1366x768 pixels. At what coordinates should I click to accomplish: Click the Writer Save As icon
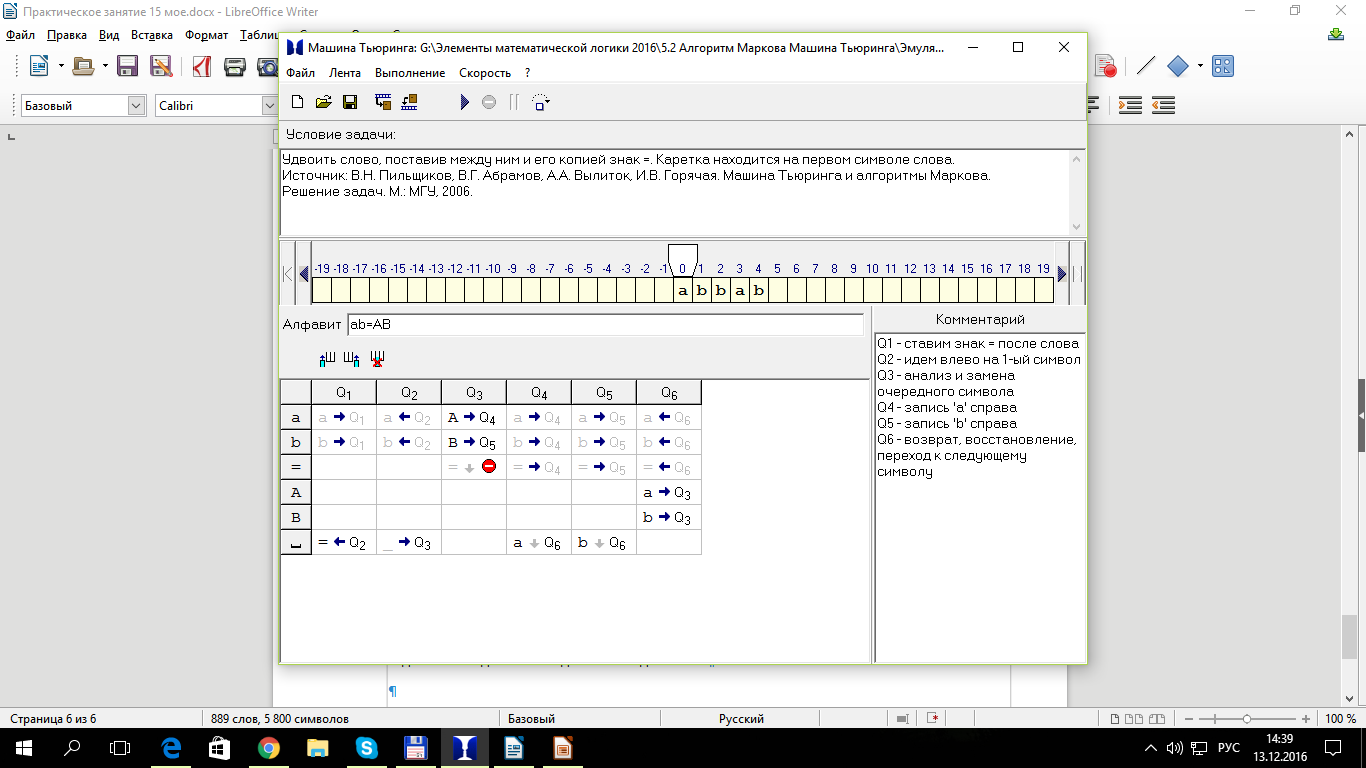[x=160, y=67]
